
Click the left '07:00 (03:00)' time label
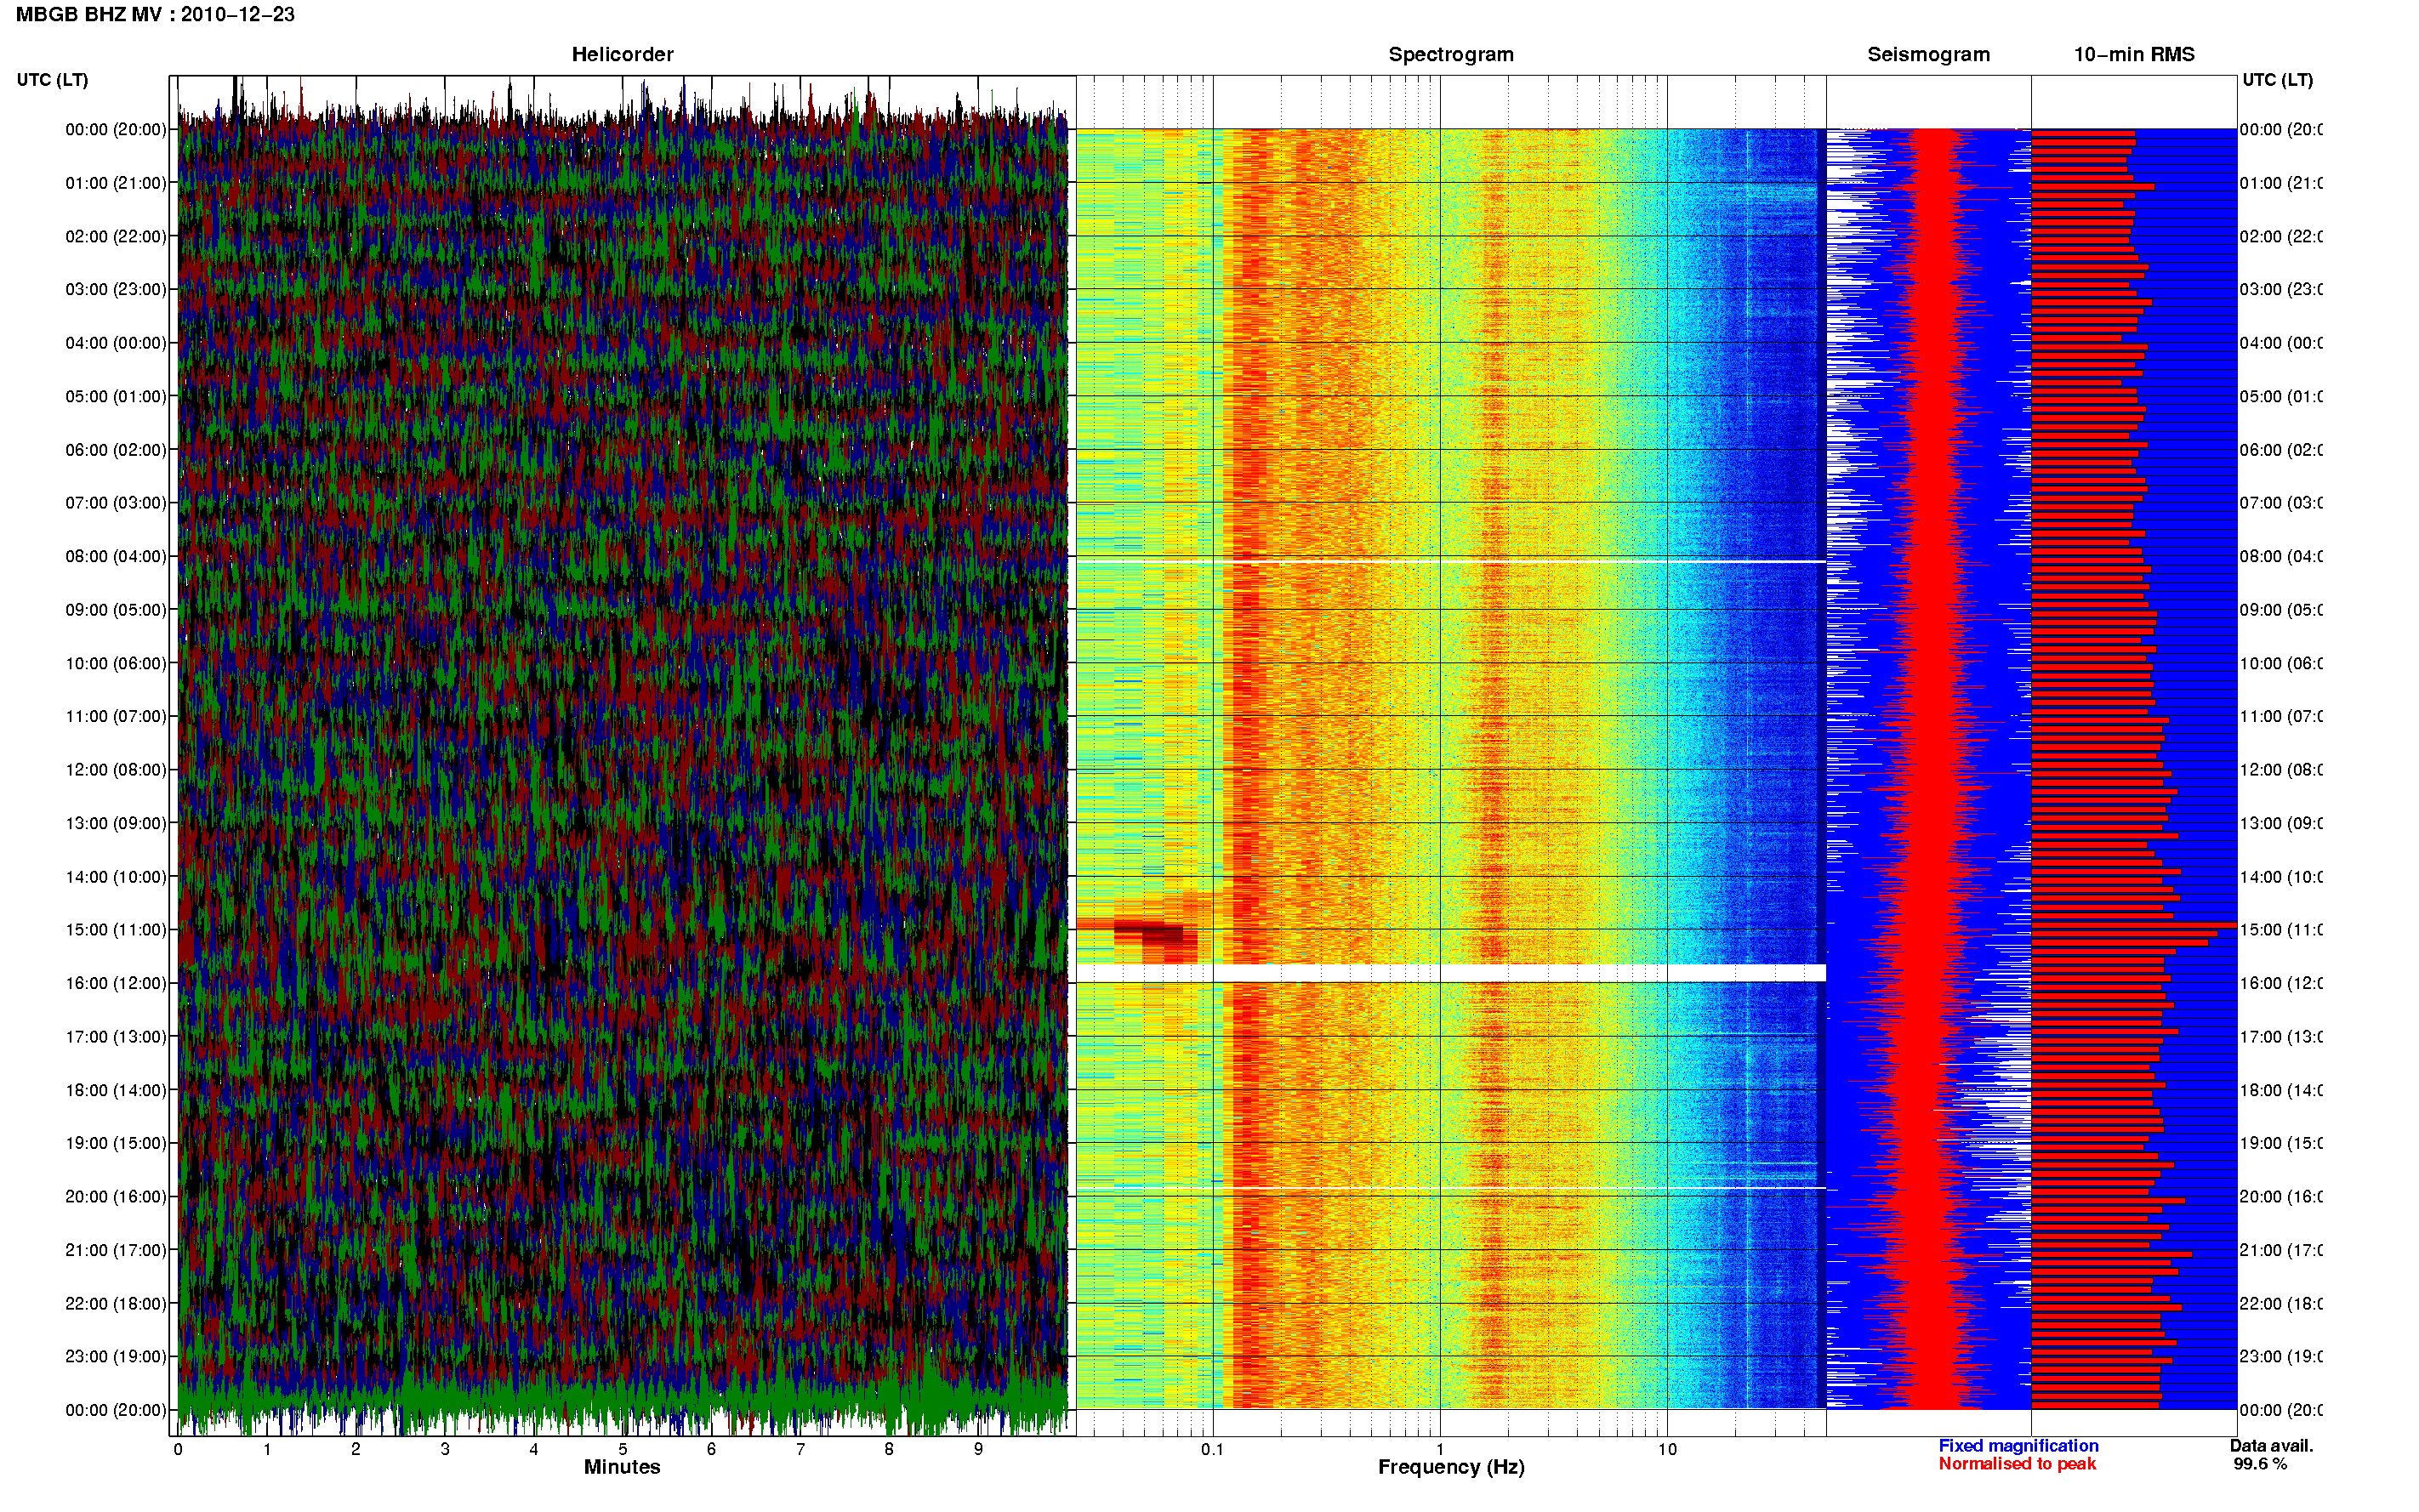[x=116, y=502]
